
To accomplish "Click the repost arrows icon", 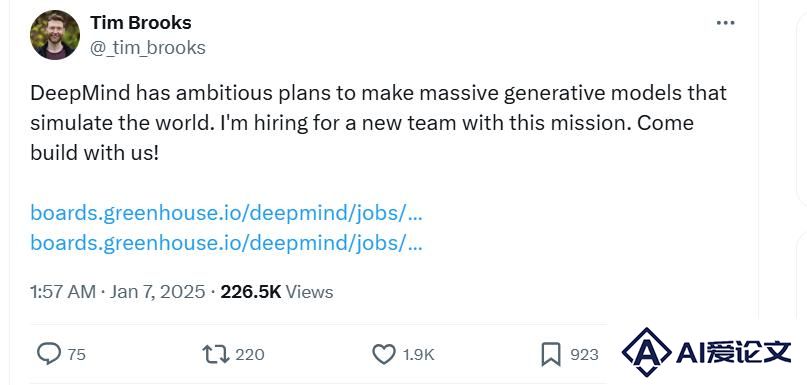I will tap(216, 355).
